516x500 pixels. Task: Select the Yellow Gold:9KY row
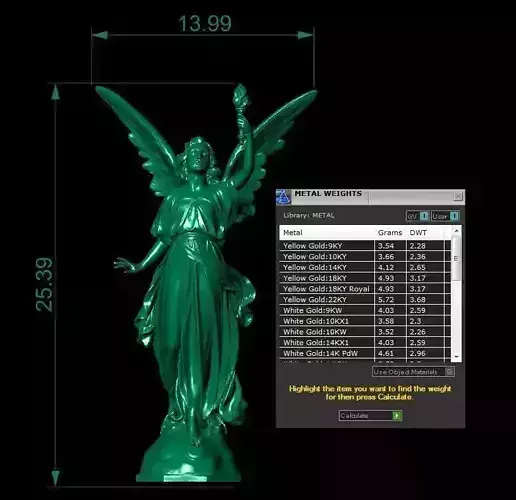[365, 246]
